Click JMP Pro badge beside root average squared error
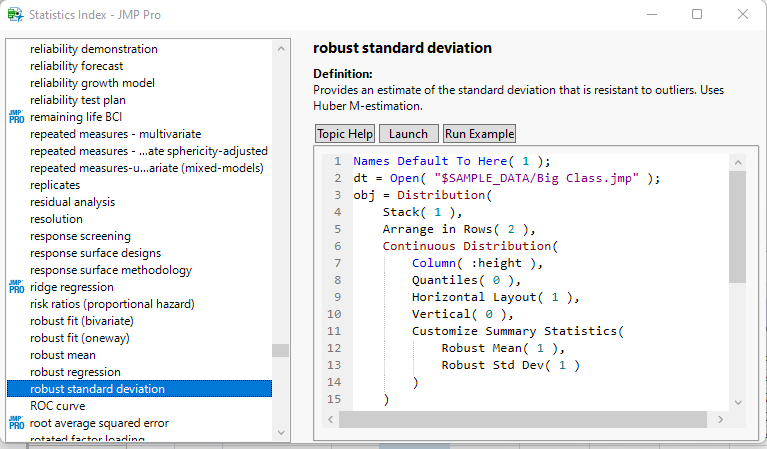This screenshot has height=449, width=767. tap(16, 423)
